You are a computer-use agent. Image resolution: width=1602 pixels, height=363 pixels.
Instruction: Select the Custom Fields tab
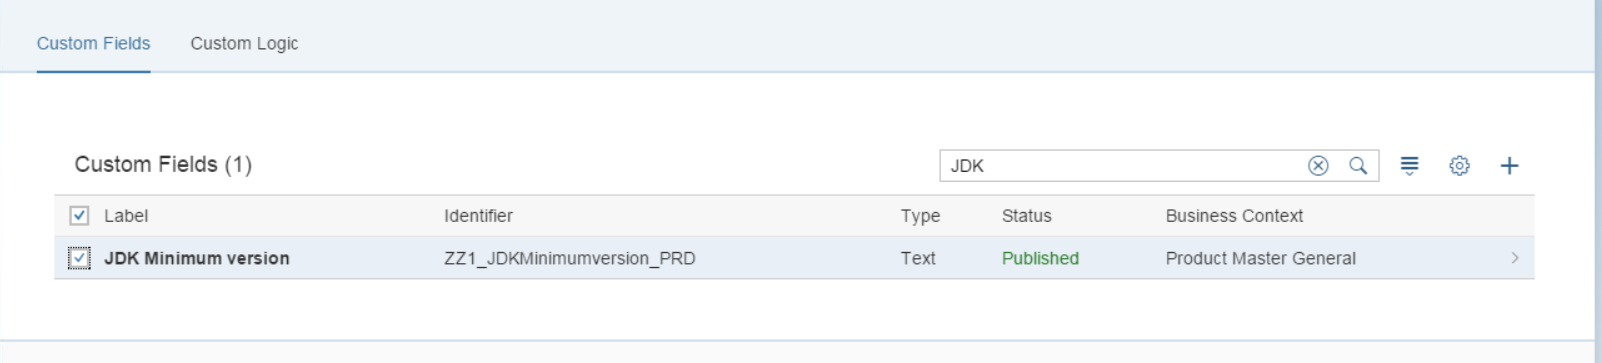[x=93, y=44]
